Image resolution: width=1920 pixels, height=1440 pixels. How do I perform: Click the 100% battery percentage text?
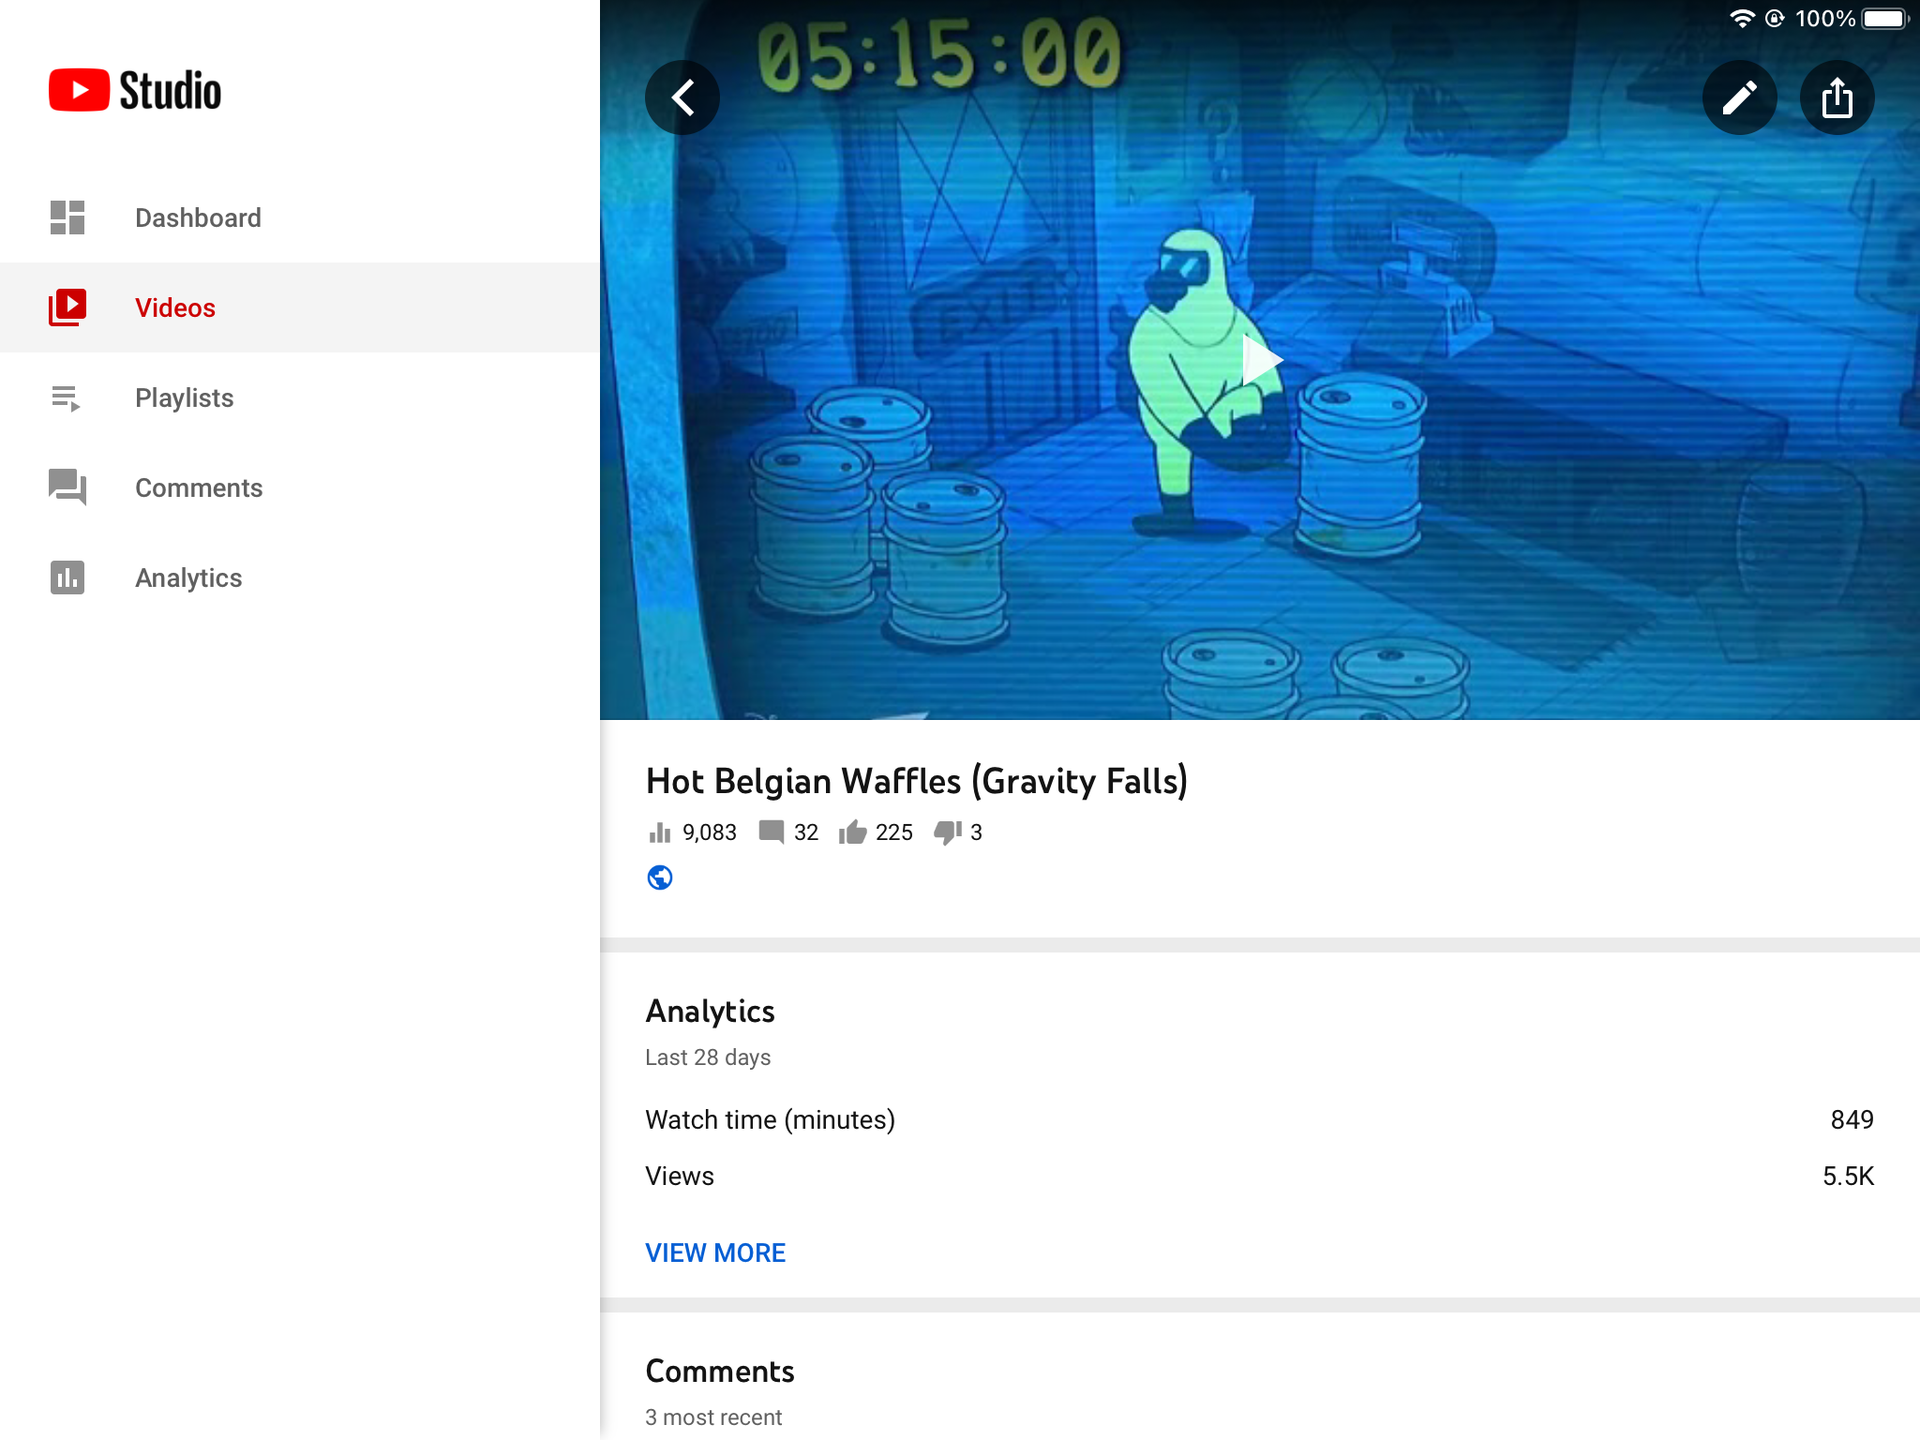coord(1825,18)
